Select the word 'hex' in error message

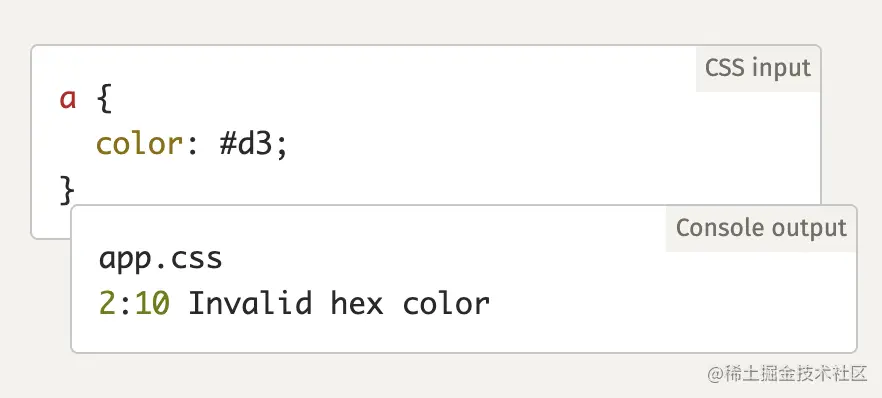point(357,304)
